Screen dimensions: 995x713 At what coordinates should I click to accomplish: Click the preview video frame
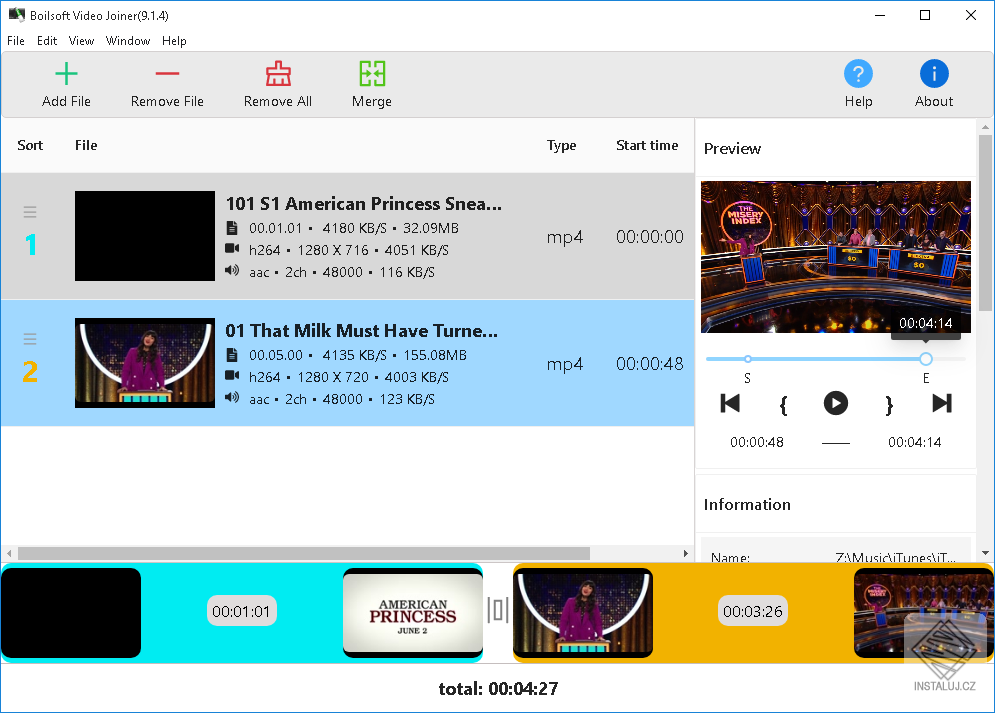(x=836, y=257)
